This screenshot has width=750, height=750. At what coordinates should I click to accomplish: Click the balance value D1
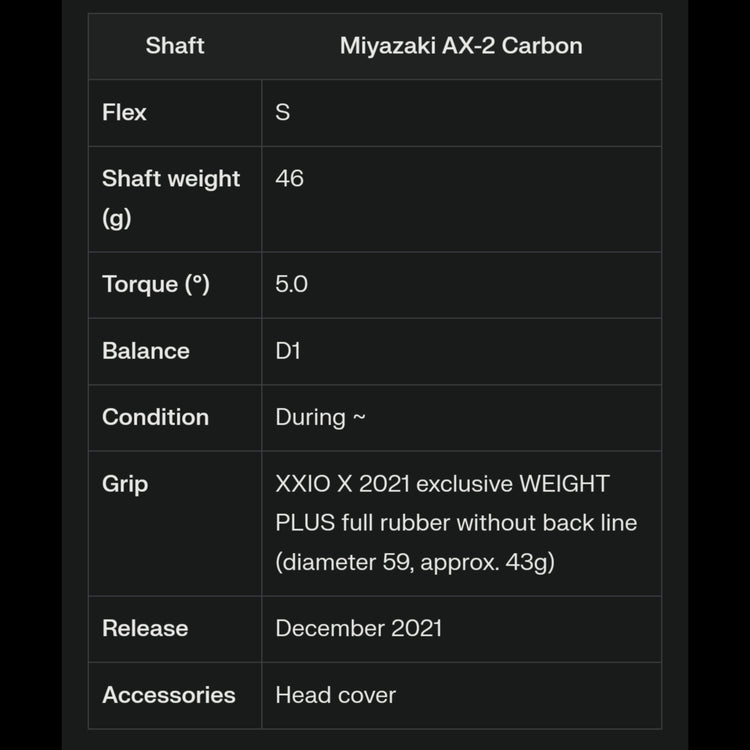(288, 351)
